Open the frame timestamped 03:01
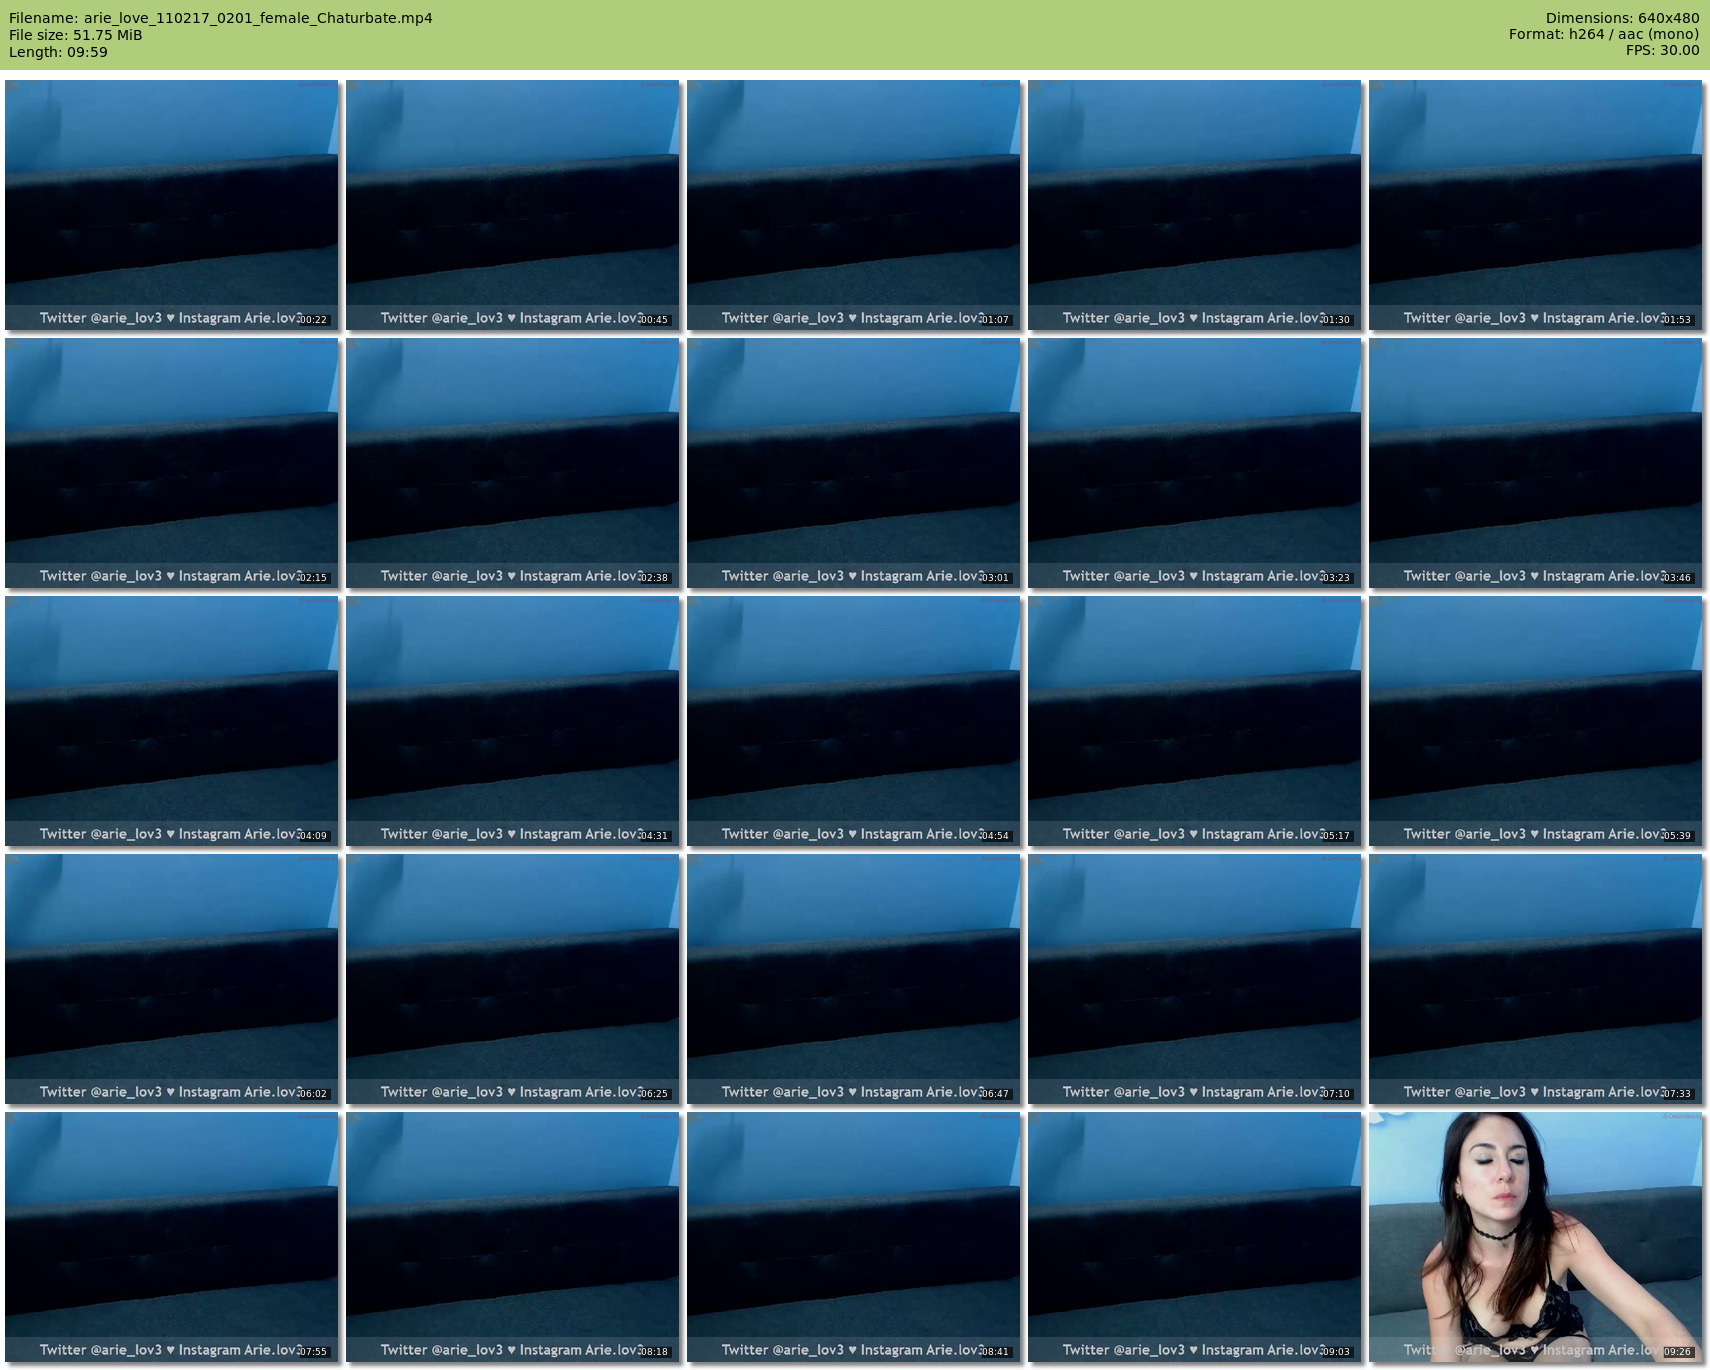The width and height of the screenshot is (1710, 1370). (x=853, y=463)
